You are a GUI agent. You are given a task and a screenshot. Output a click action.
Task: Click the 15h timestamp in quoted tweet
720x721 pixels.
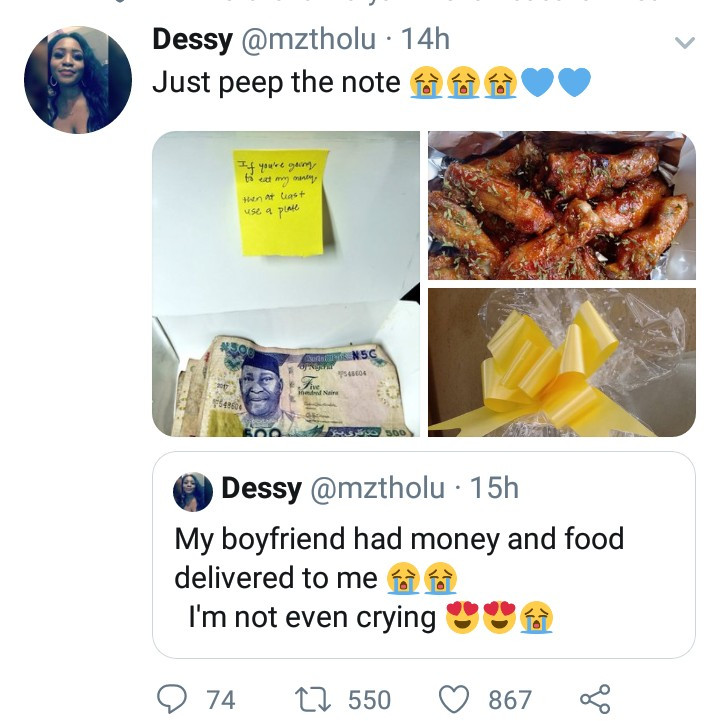click(494, 488)
